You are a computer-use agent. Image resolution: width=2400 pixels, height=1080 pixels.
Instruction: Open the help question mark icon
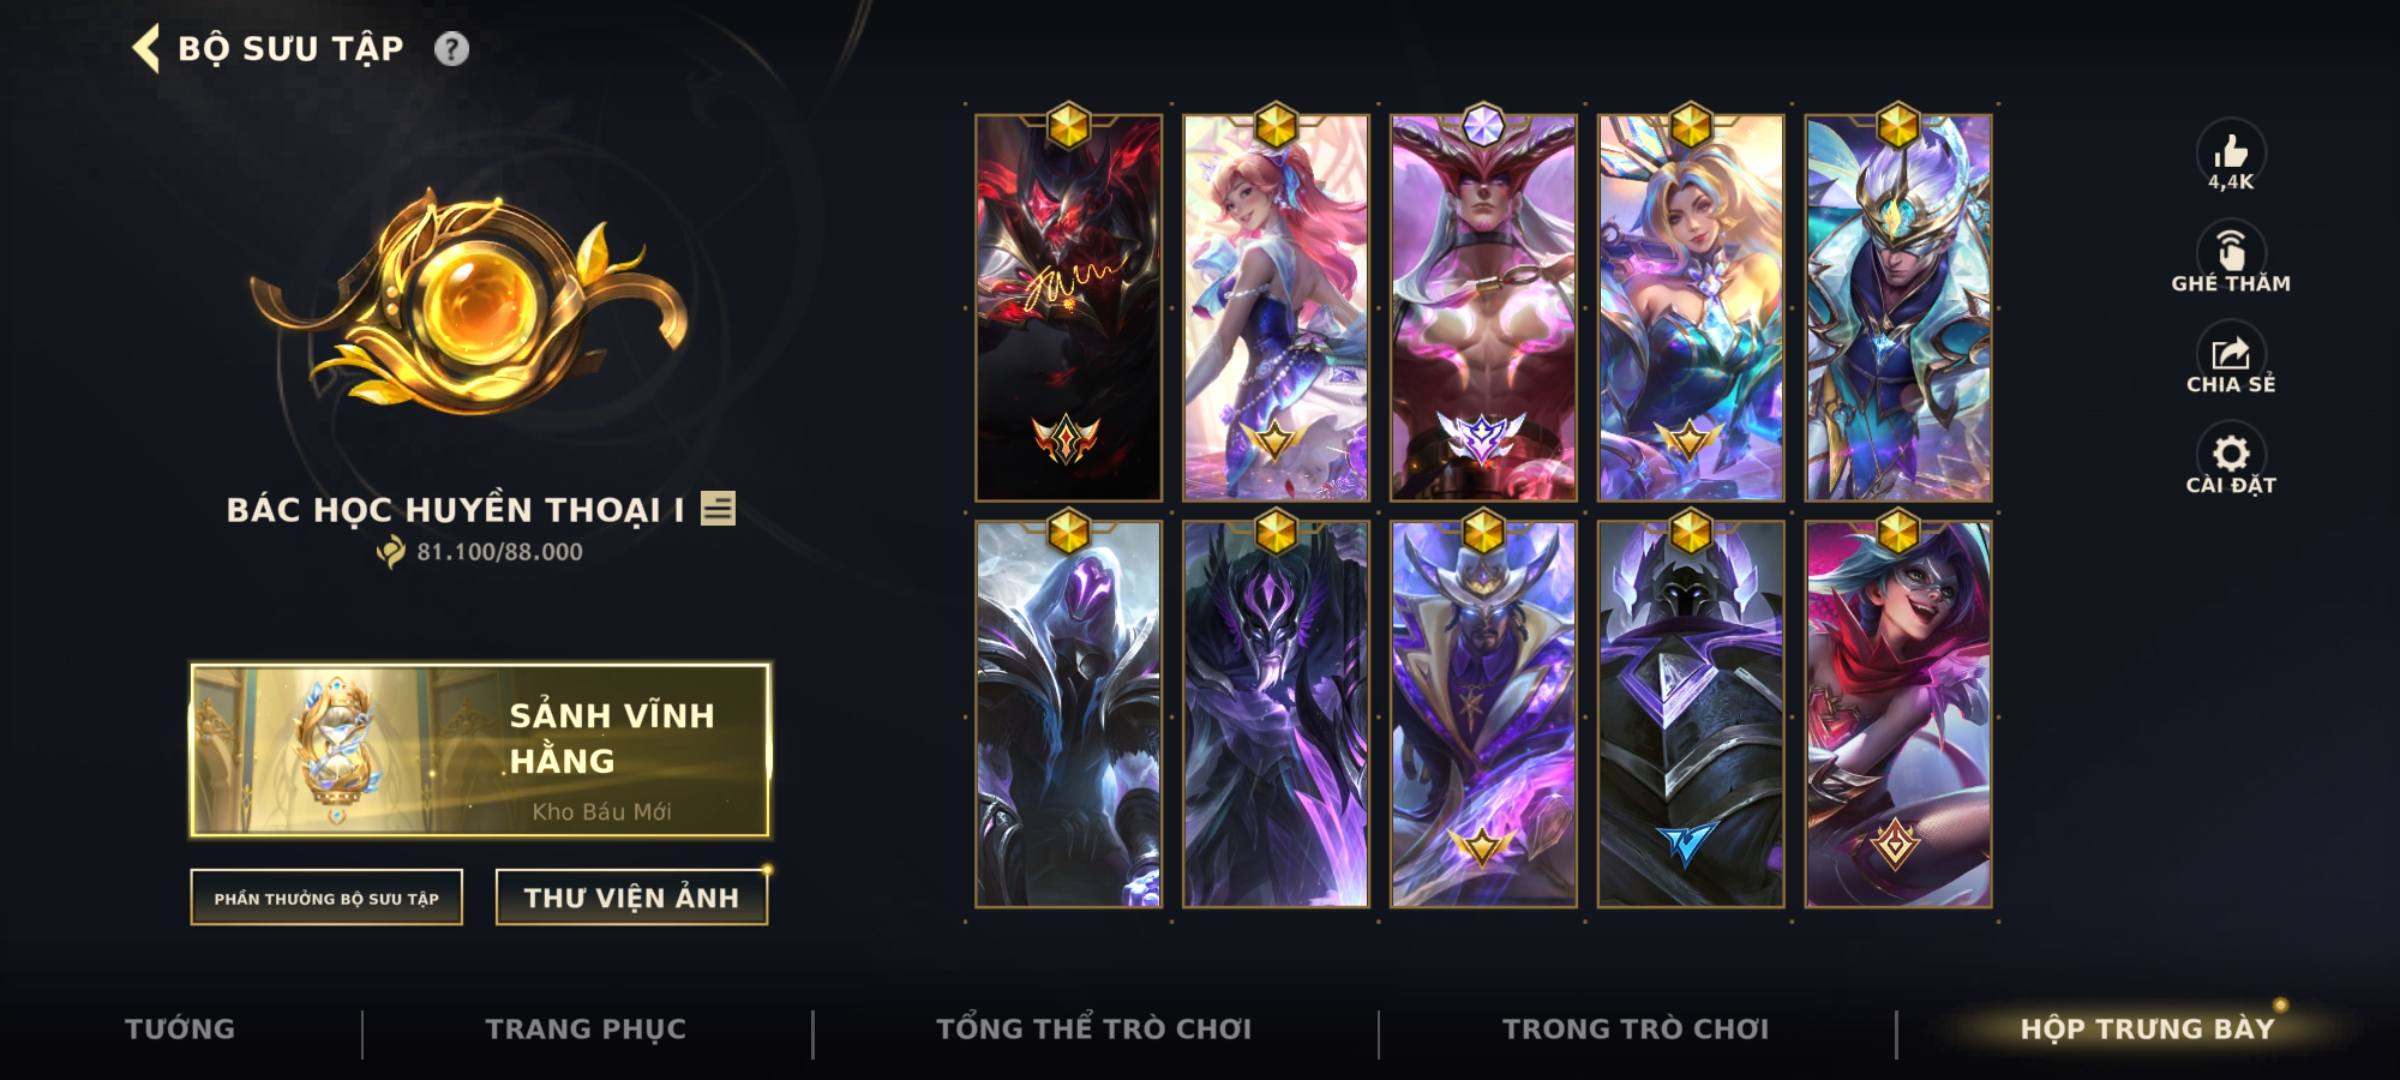coord(451,48)
